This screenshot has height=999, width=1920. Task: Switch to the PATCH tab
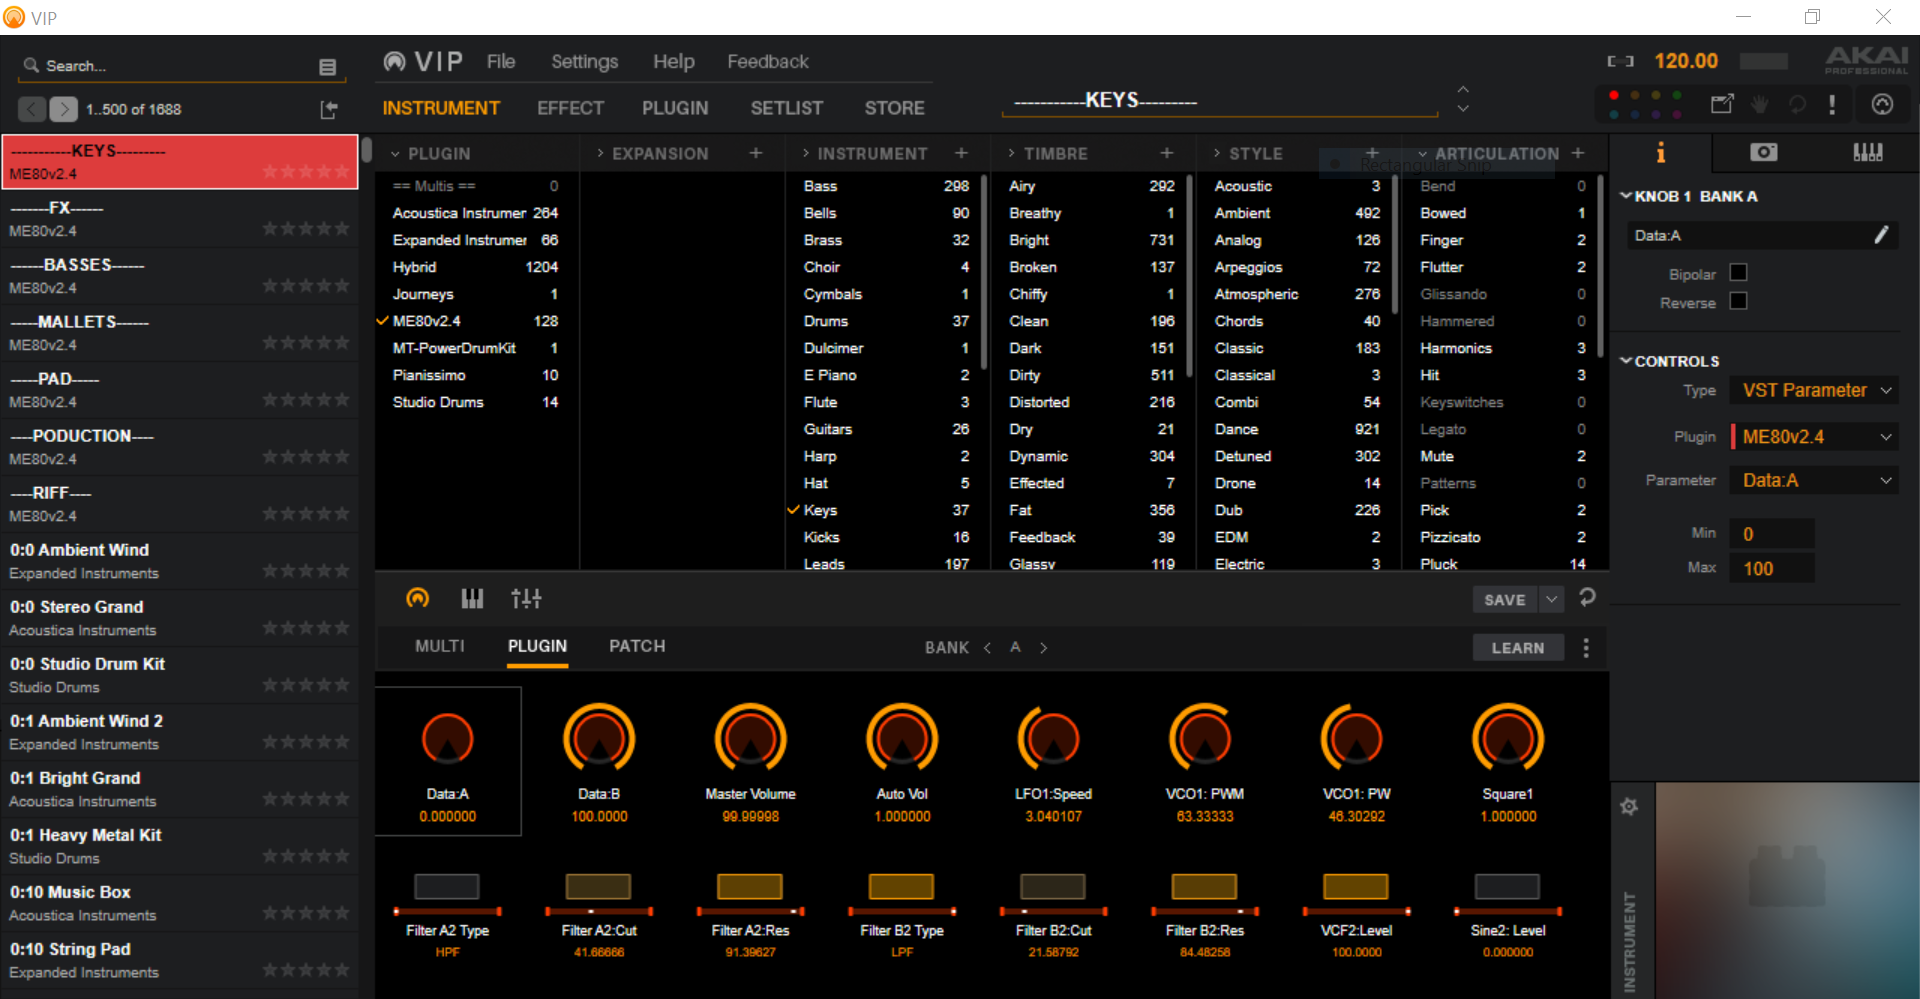tap(637, 646)
